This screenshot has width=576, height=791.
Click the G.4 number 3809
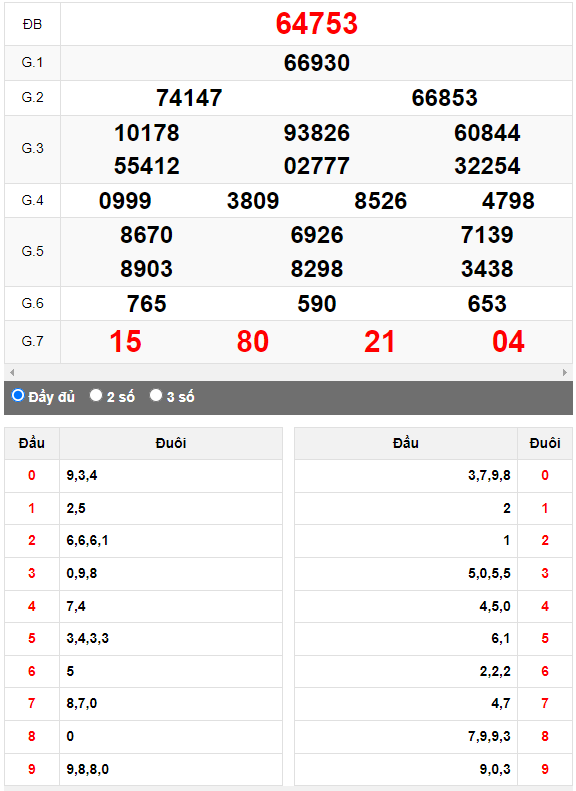pyautogui.click(x=253, y=201)
